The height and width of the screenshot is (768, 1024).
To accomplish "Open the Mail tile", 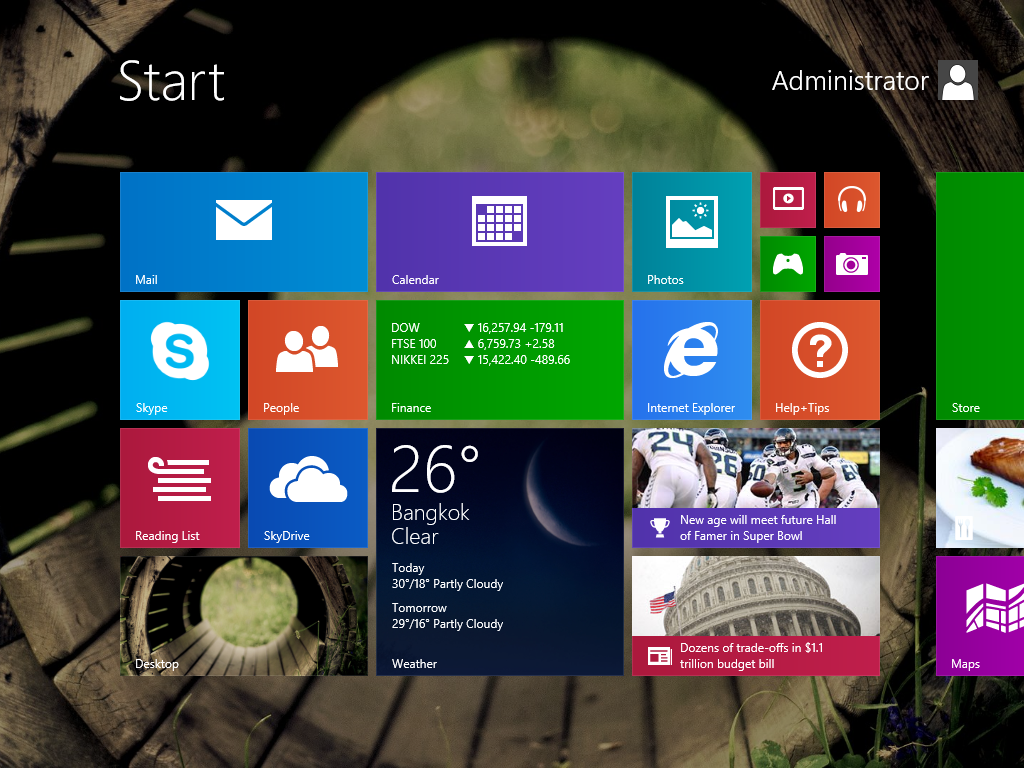I will click(244, 232).
